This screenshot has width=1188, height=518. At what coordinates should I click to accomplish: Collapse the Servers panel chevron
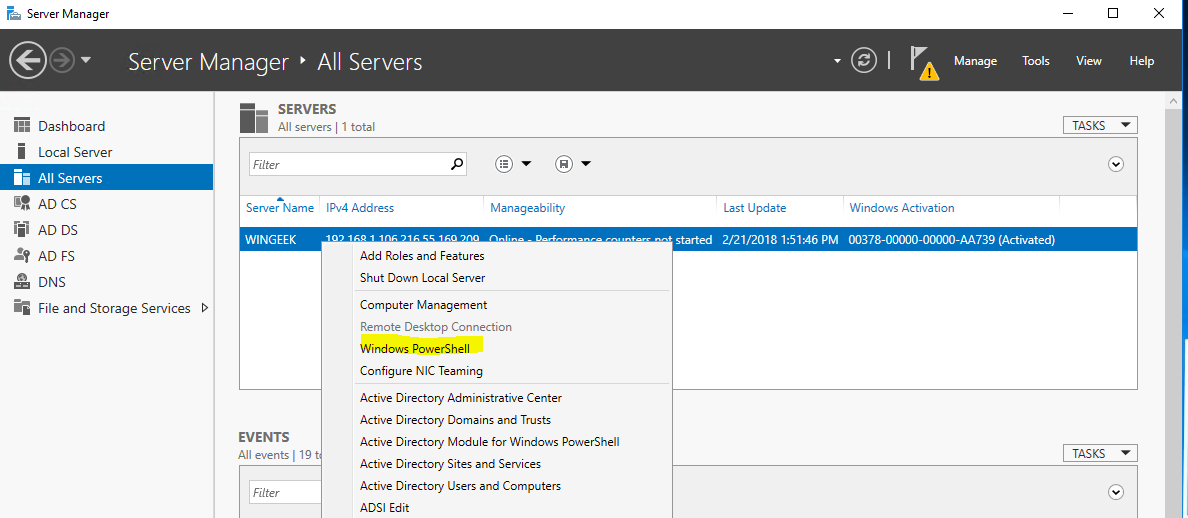coord(1116,164)
